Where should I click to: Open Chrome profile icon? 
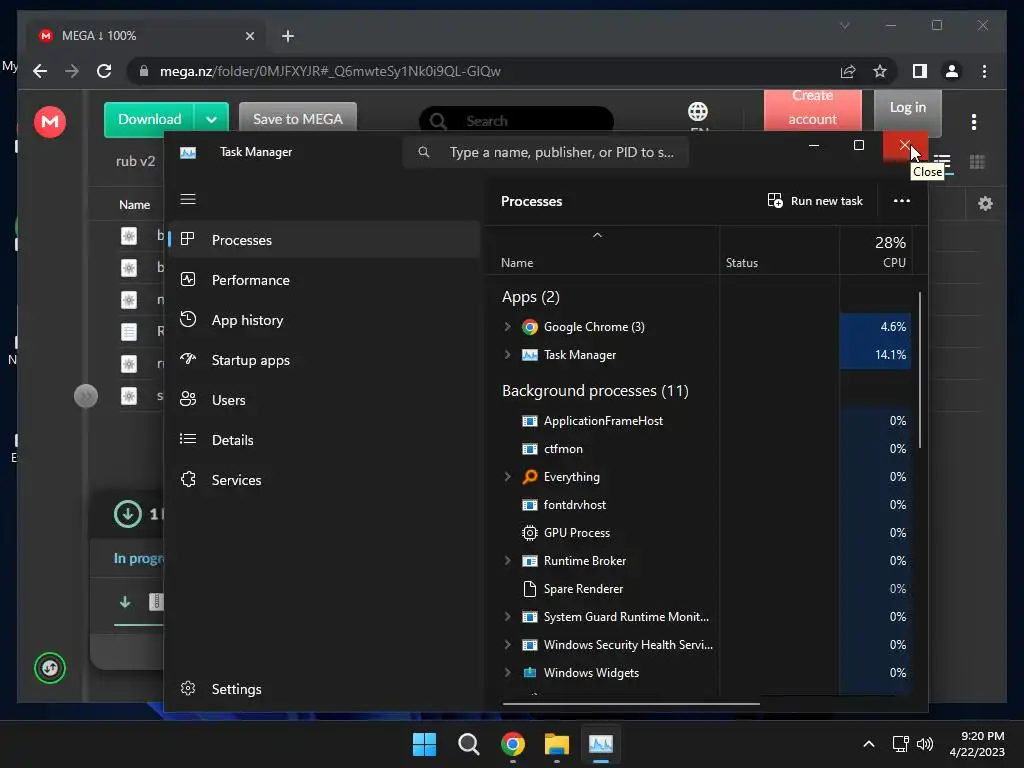click(952, 71)
